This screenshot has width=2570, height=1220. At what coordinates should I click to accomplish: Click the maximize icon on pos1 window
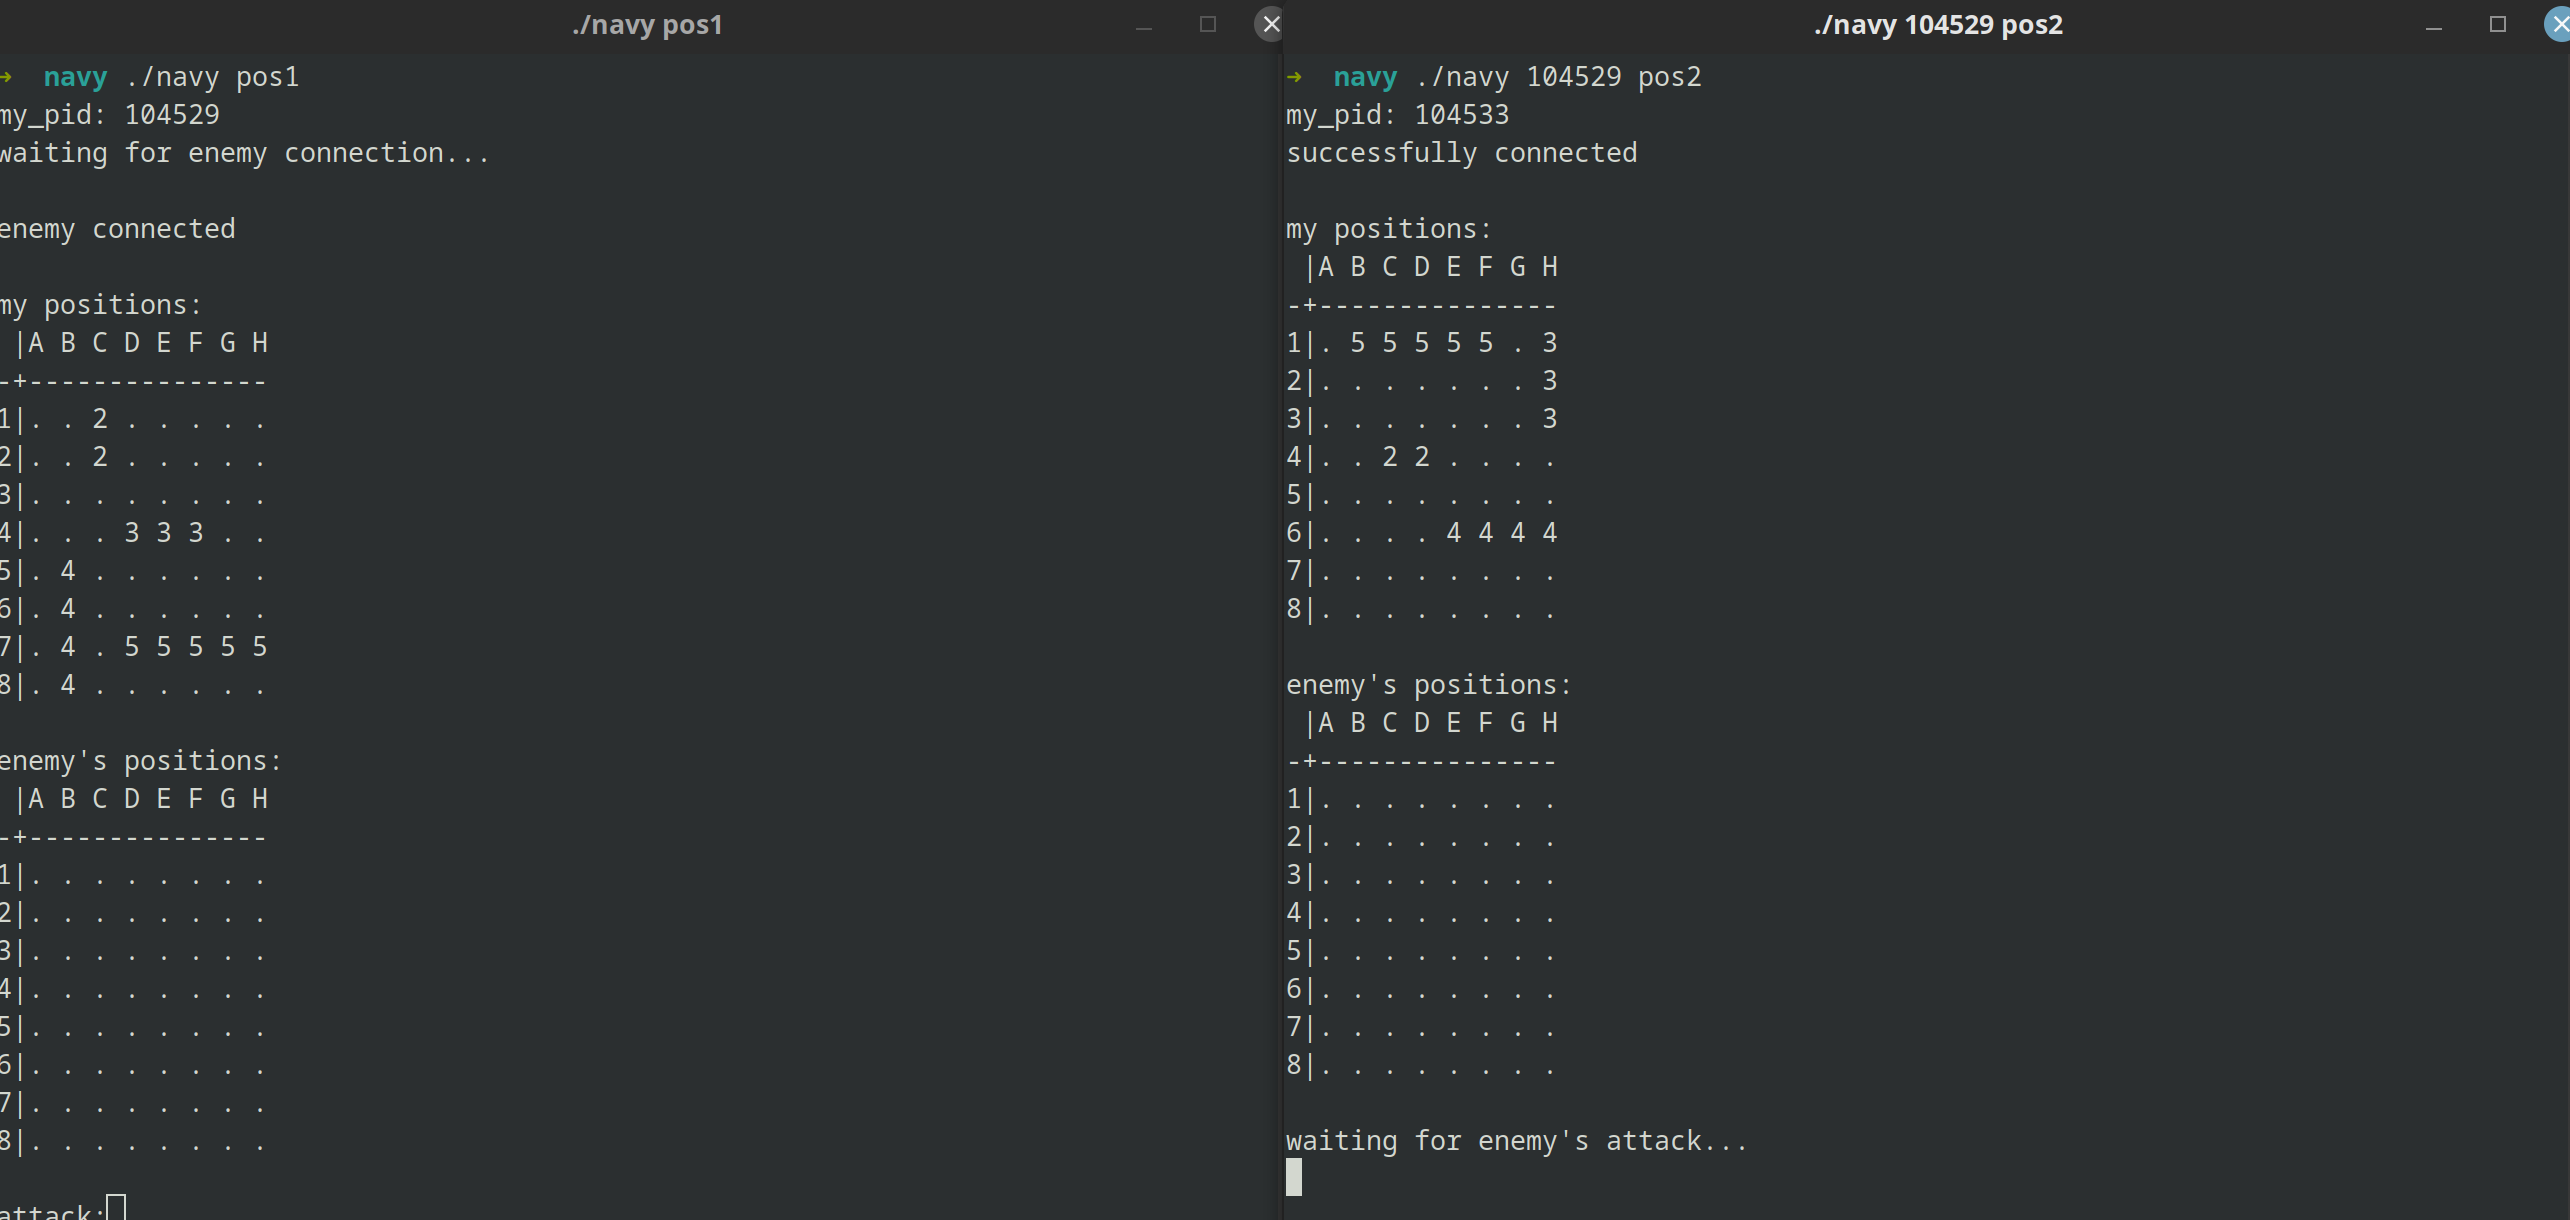tap(1208, 25)
